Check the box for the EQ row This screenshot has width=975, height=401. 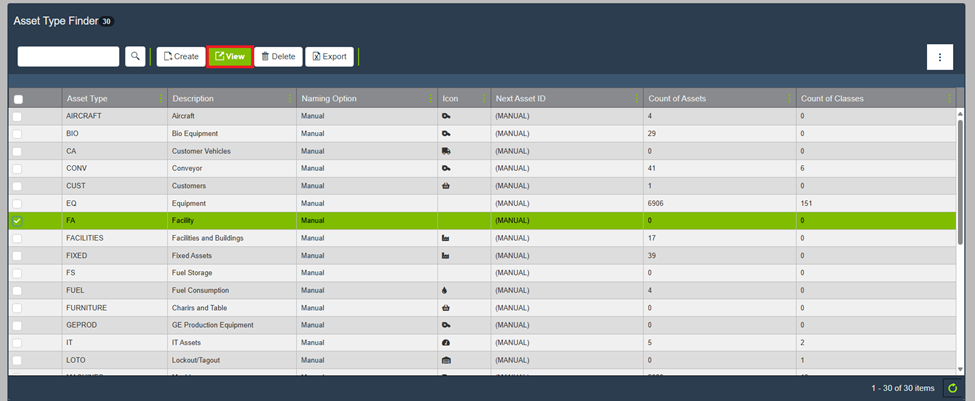[18, 203]
